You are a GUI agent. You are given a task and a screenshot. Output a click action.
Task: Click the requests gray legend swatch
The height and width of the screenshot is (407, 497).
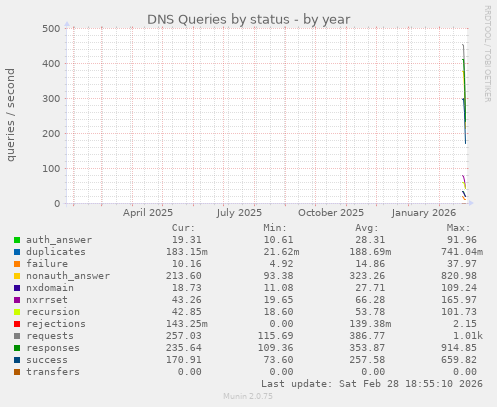click(x=17, y=336)
